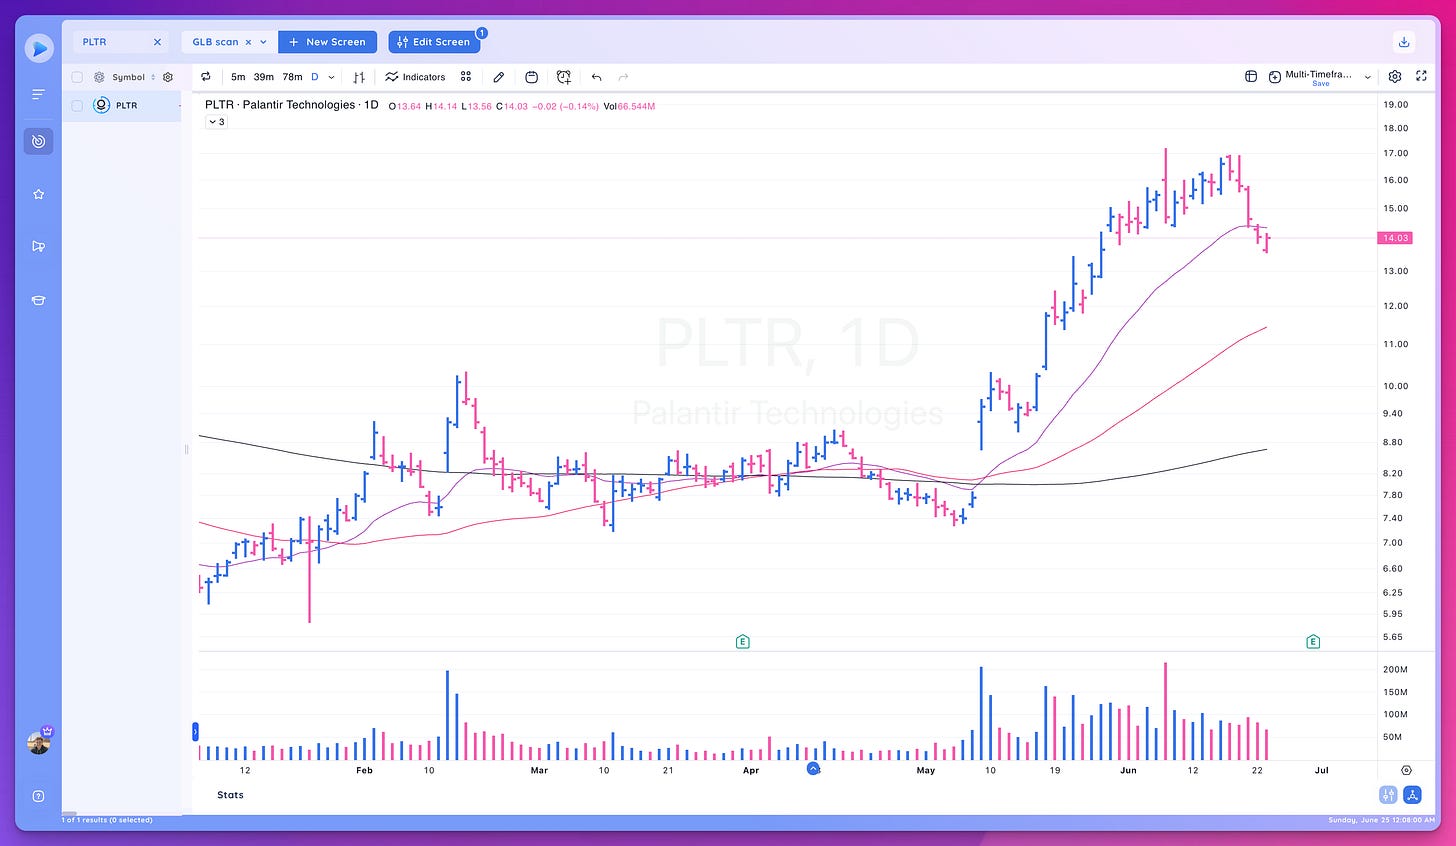Open the late June earnings E marker
Screen dimensions: 1456x846
click(1313, 642)
